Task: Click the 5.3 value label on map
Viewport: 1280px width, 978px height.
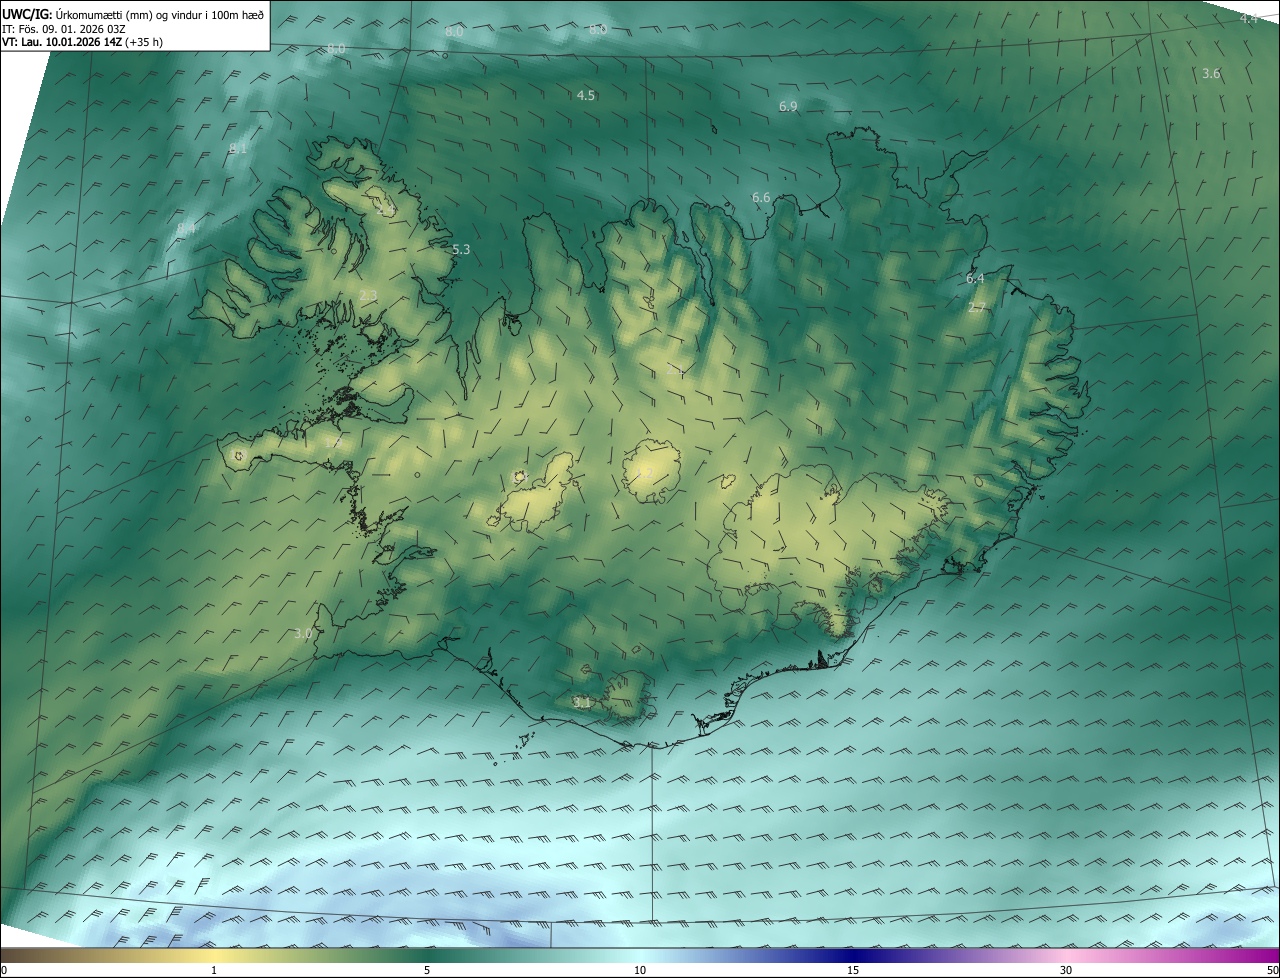Action: 461,249
